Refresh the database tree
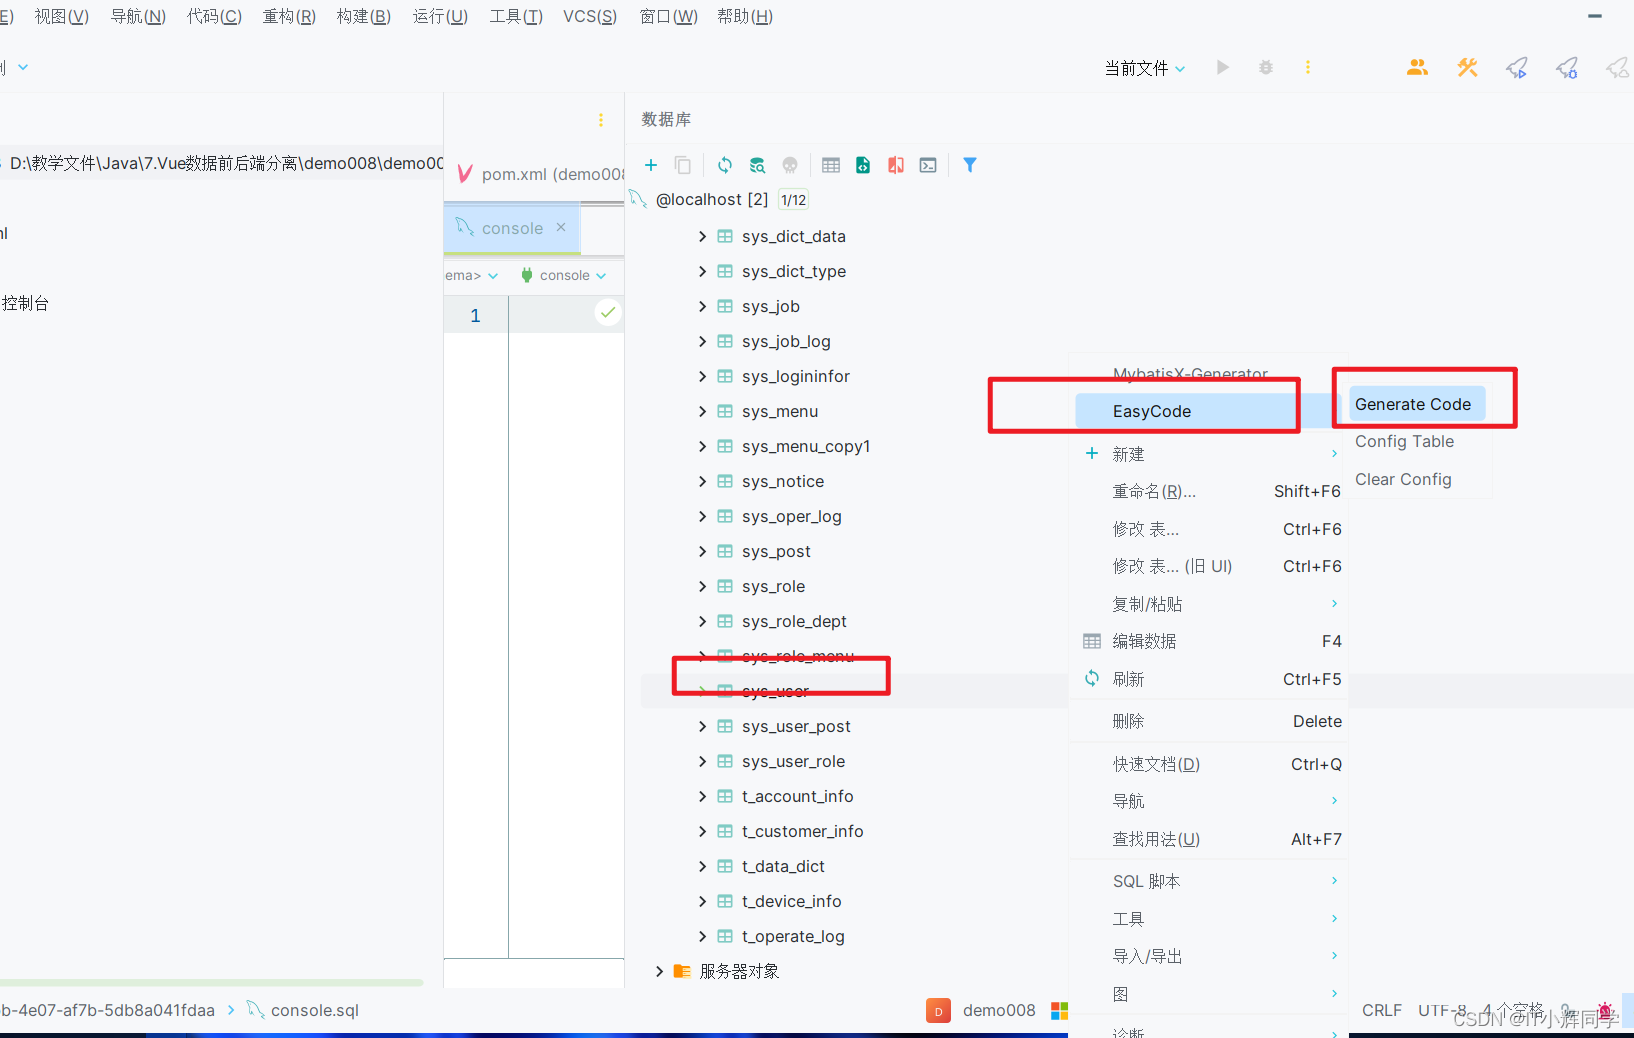 [725, 165]
